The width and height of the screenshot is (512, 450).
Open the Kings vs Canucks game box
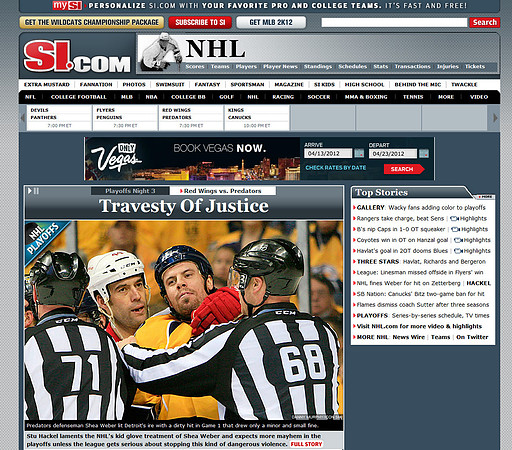(x=257, y=118)
